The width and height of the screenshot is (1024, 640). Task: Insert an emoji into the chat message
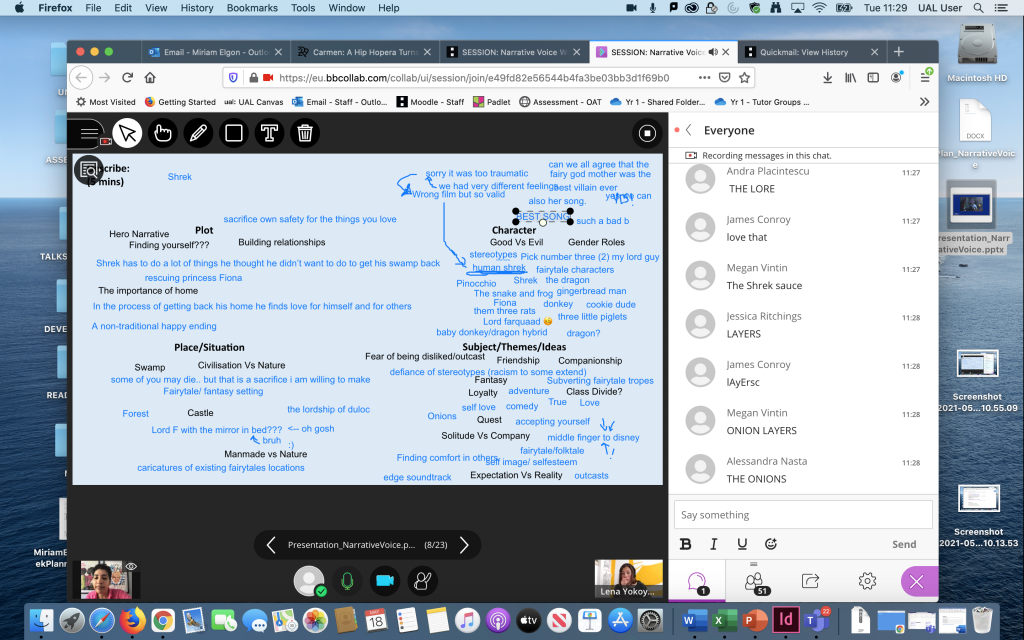tap(771, 544)
